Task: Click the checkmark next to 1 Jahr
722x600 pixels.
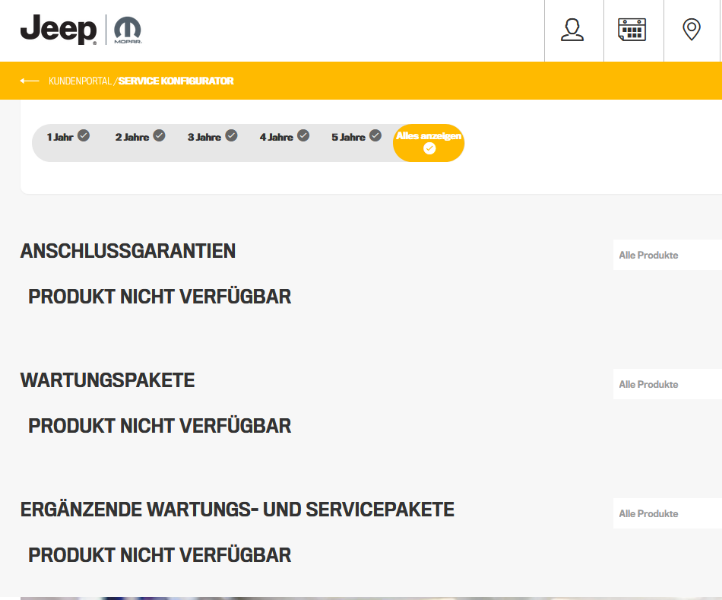Action: coord(84,136)
